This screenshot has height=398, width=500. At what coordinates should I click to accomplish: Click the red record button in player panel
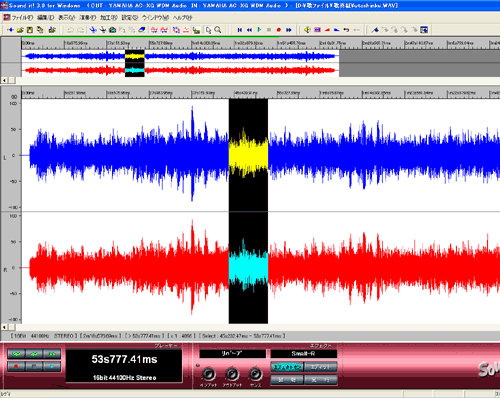tap(16, 366)
